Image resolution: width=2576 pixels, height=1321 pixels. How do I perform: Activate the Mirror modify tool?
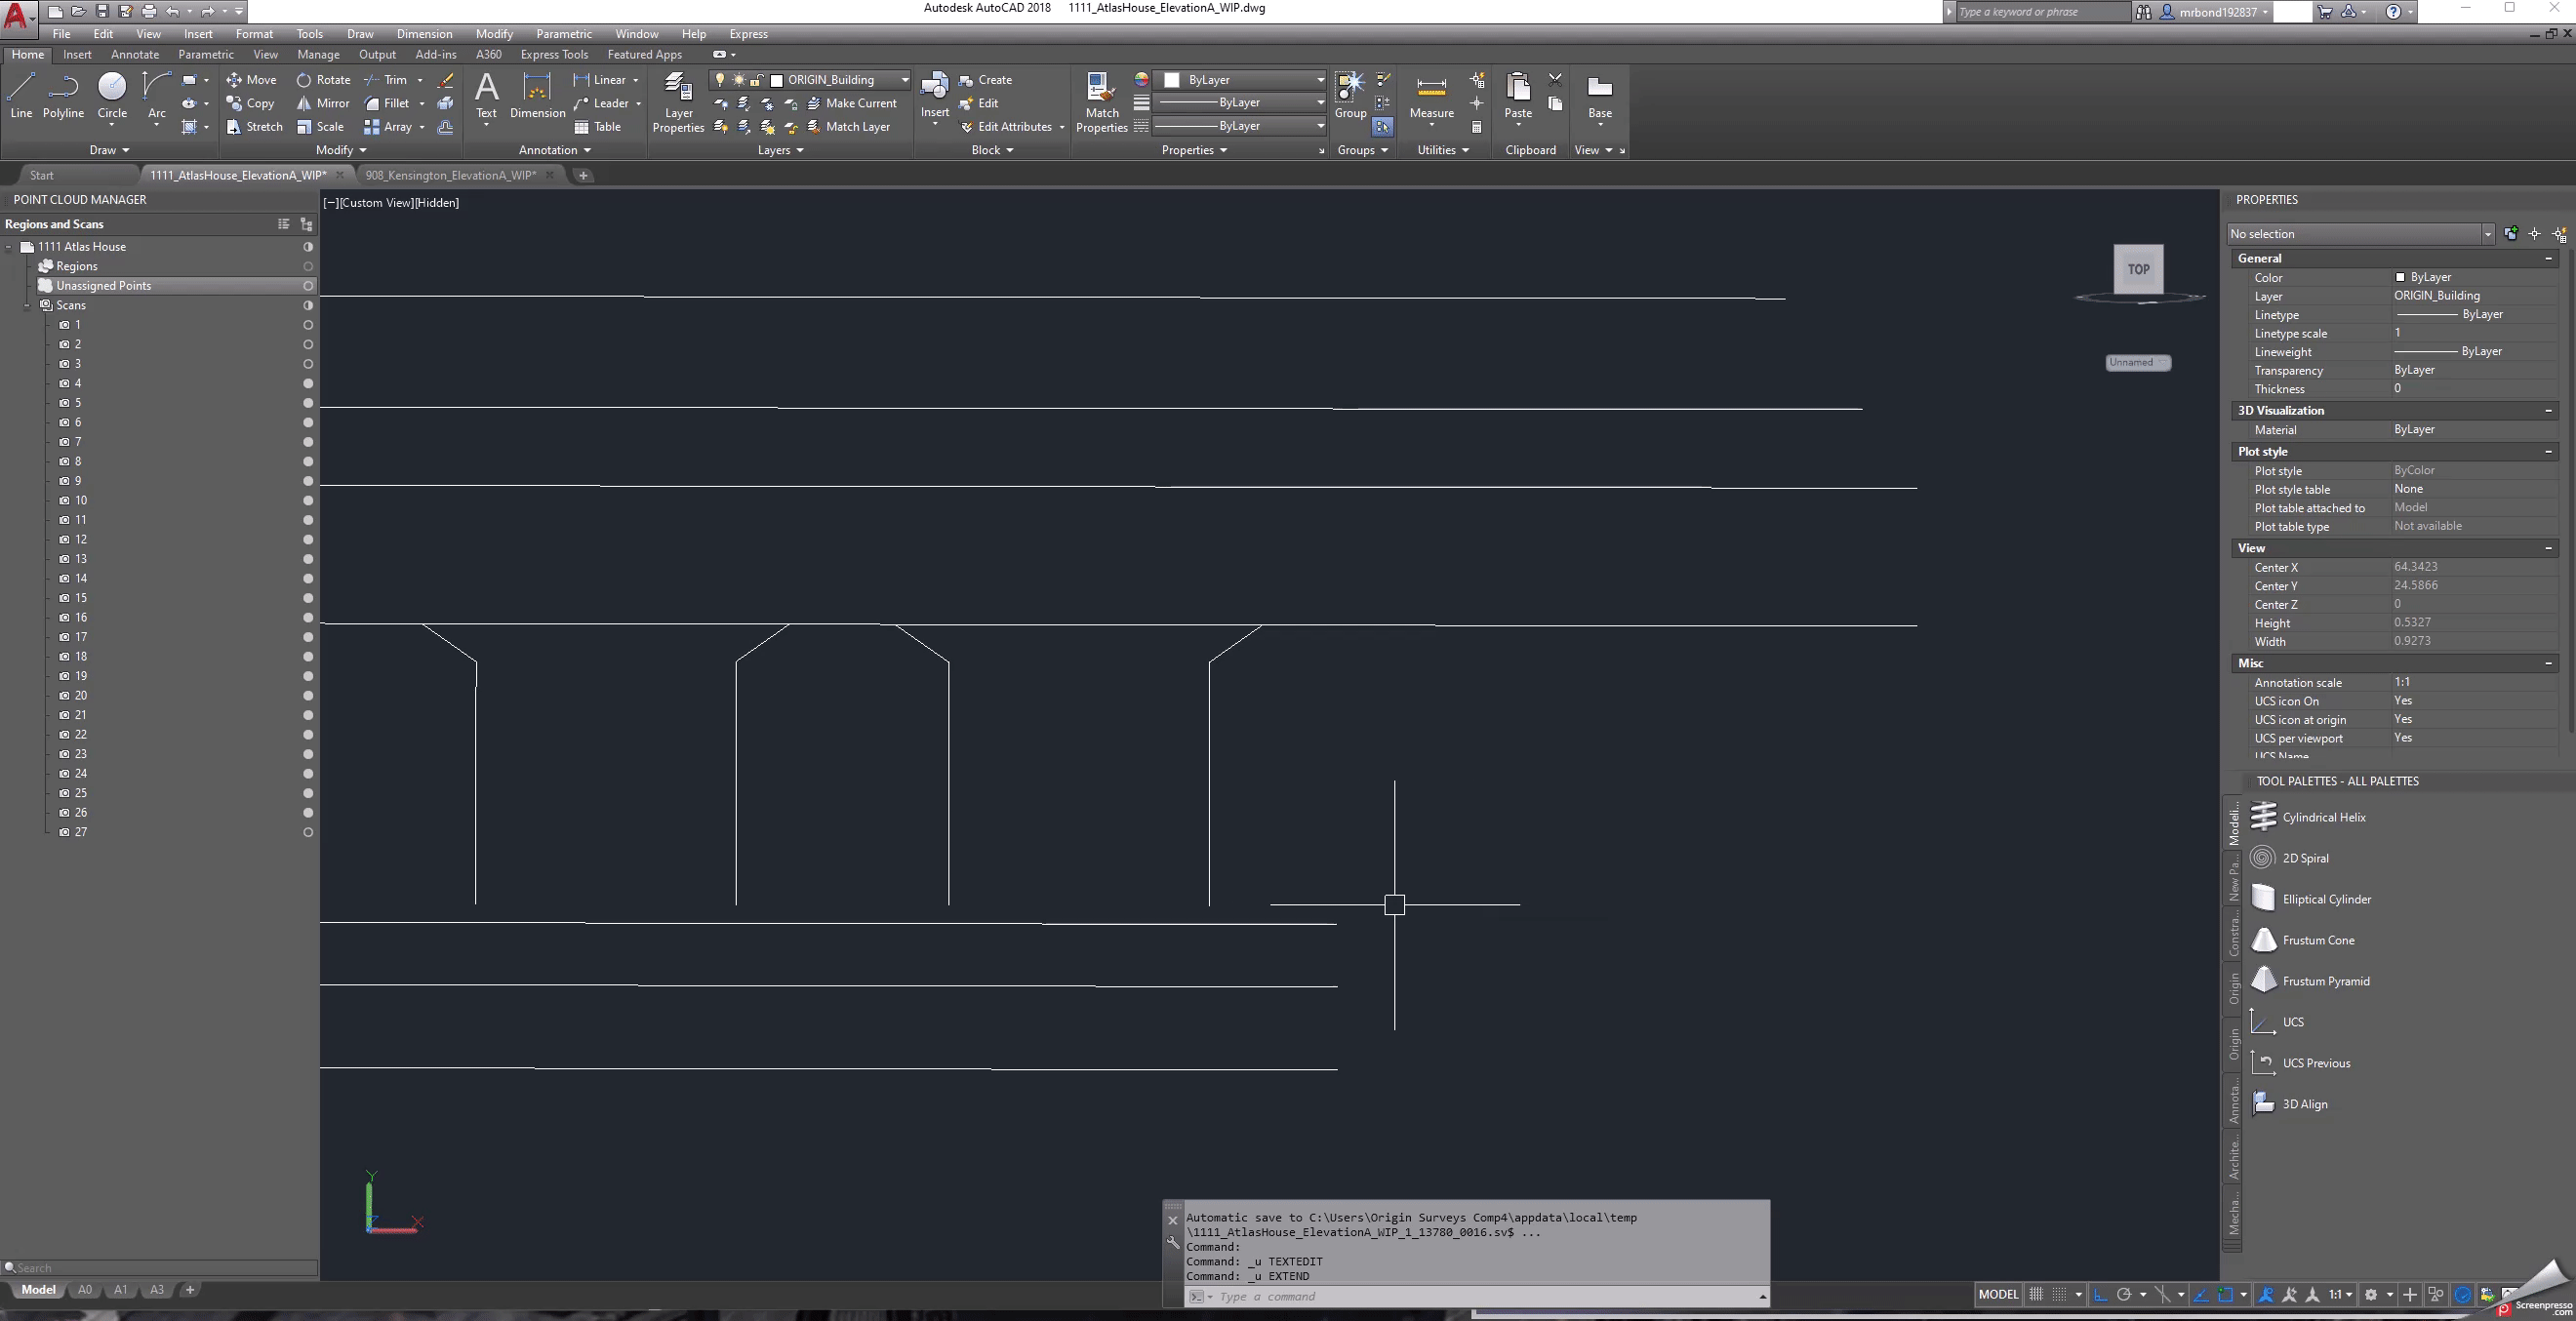pyautogui.click(x=322, y=103)
